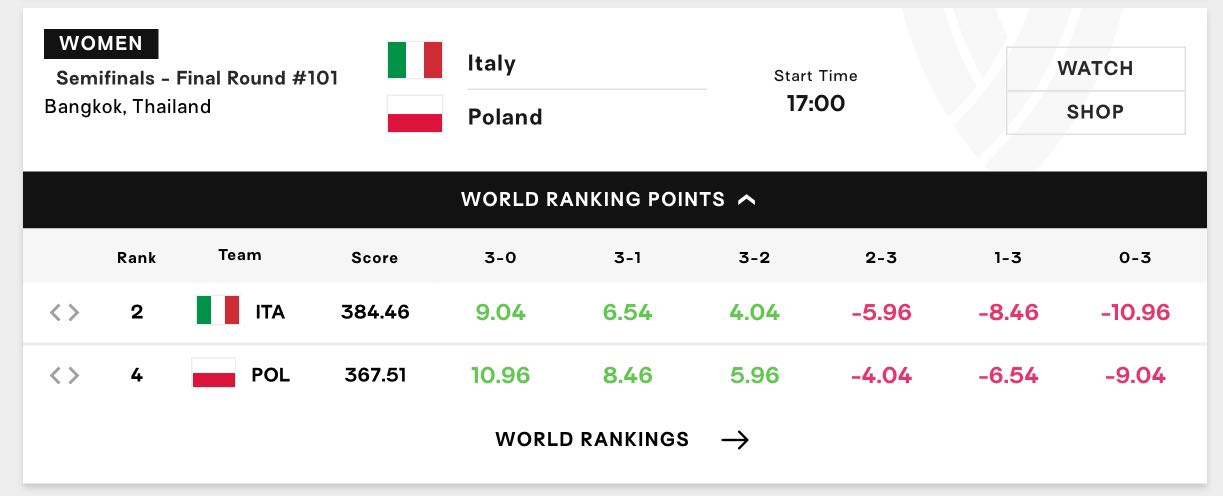The width and height of the screenshot is (1223, 496).
Task: Click the arrow icon next to World Rankings
Action: click(x=735, y=439)
